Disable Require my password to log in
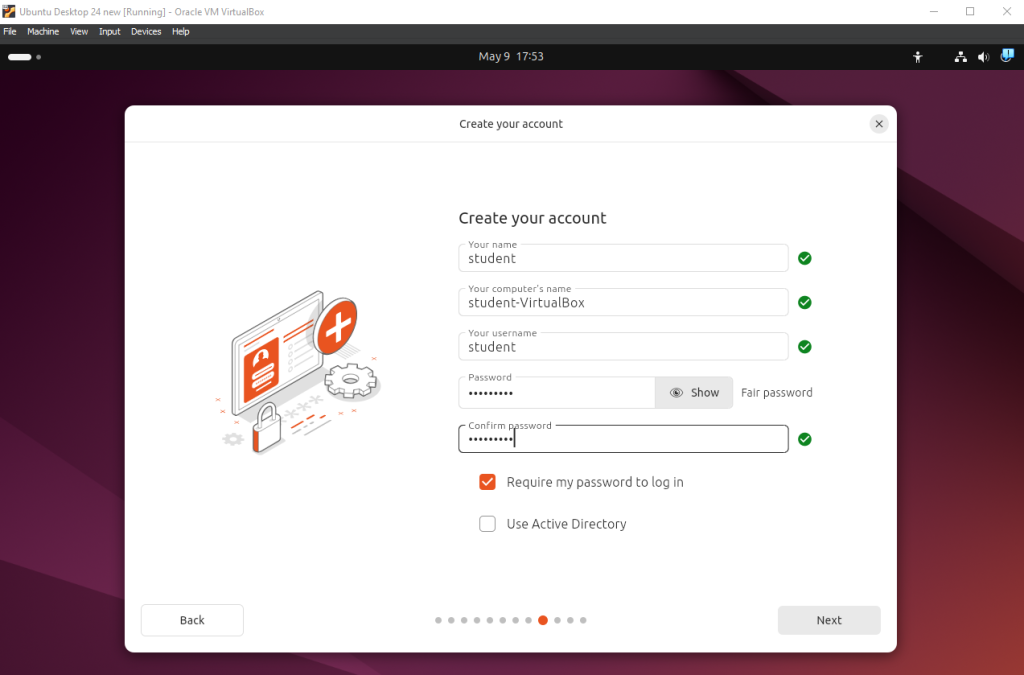Screen dimensions: 1024x675 click(x=487, y=482)
